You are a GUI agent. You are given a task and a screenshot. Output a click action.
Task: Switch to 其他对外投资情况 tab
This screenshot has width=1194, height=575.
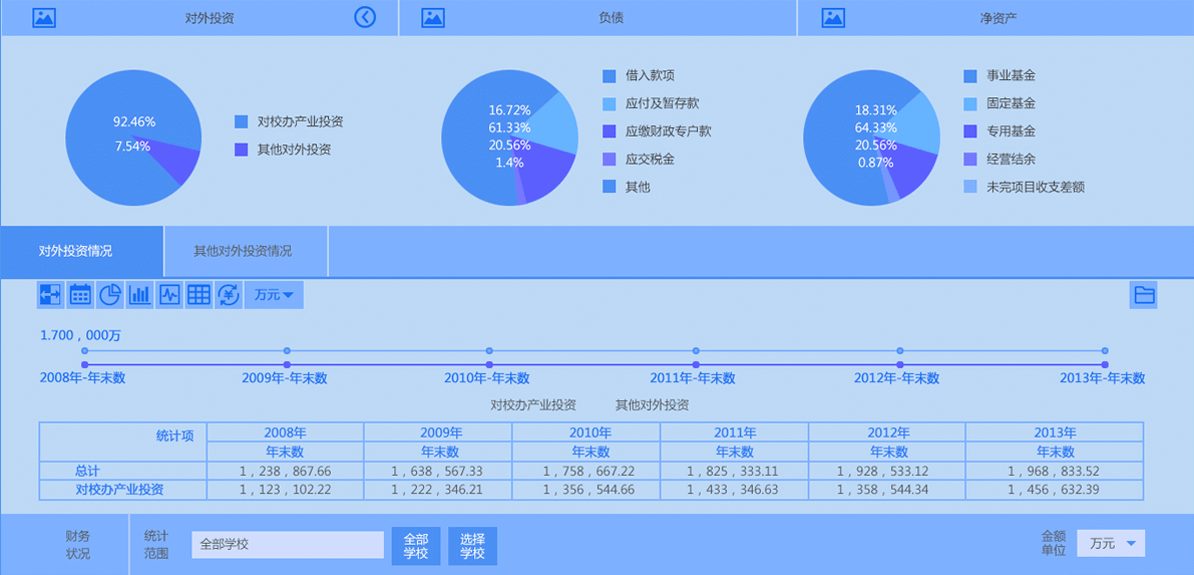tap(243, 251)
